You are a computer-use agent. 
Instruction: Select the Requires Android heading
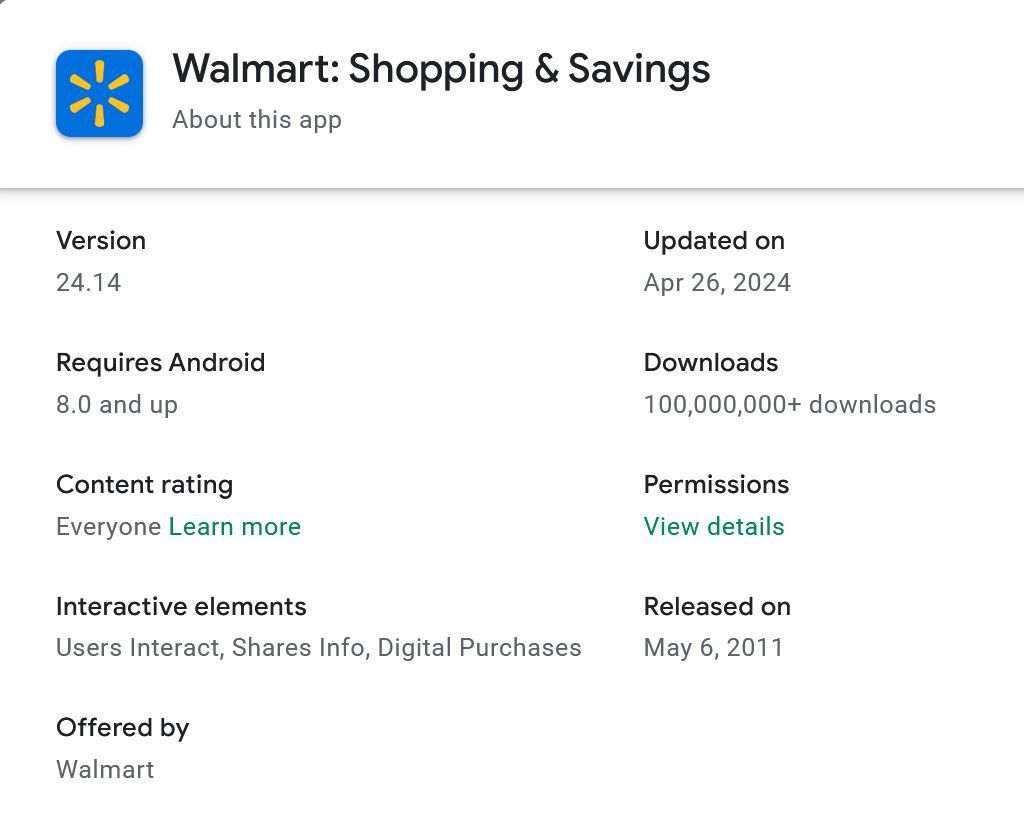[161, 363]
